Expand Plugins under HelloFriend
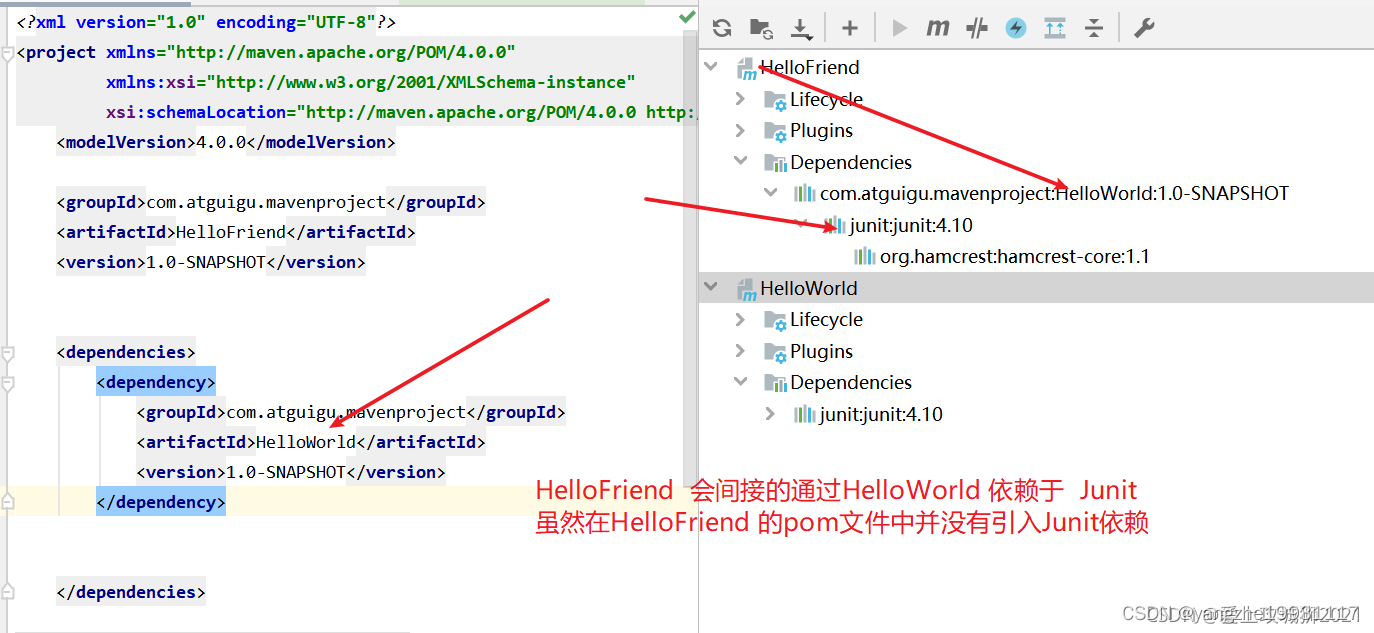 tap(740, 130)
